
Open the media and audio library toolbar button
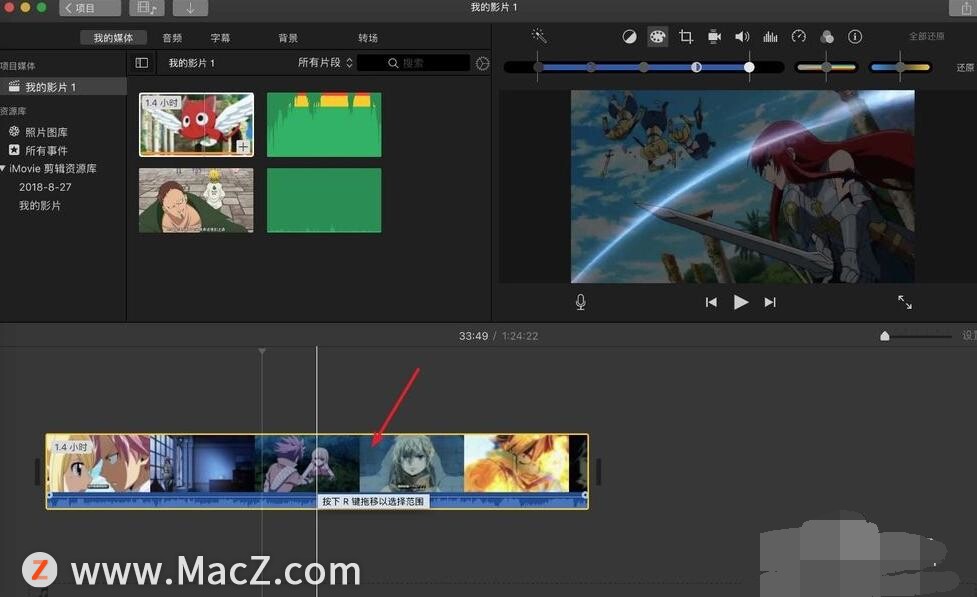click(146, 8)
